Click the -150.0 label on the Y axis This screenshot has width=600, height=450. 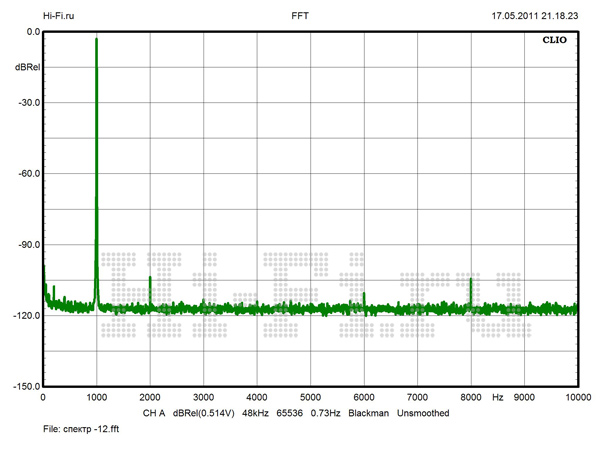(x=25, y=386)
